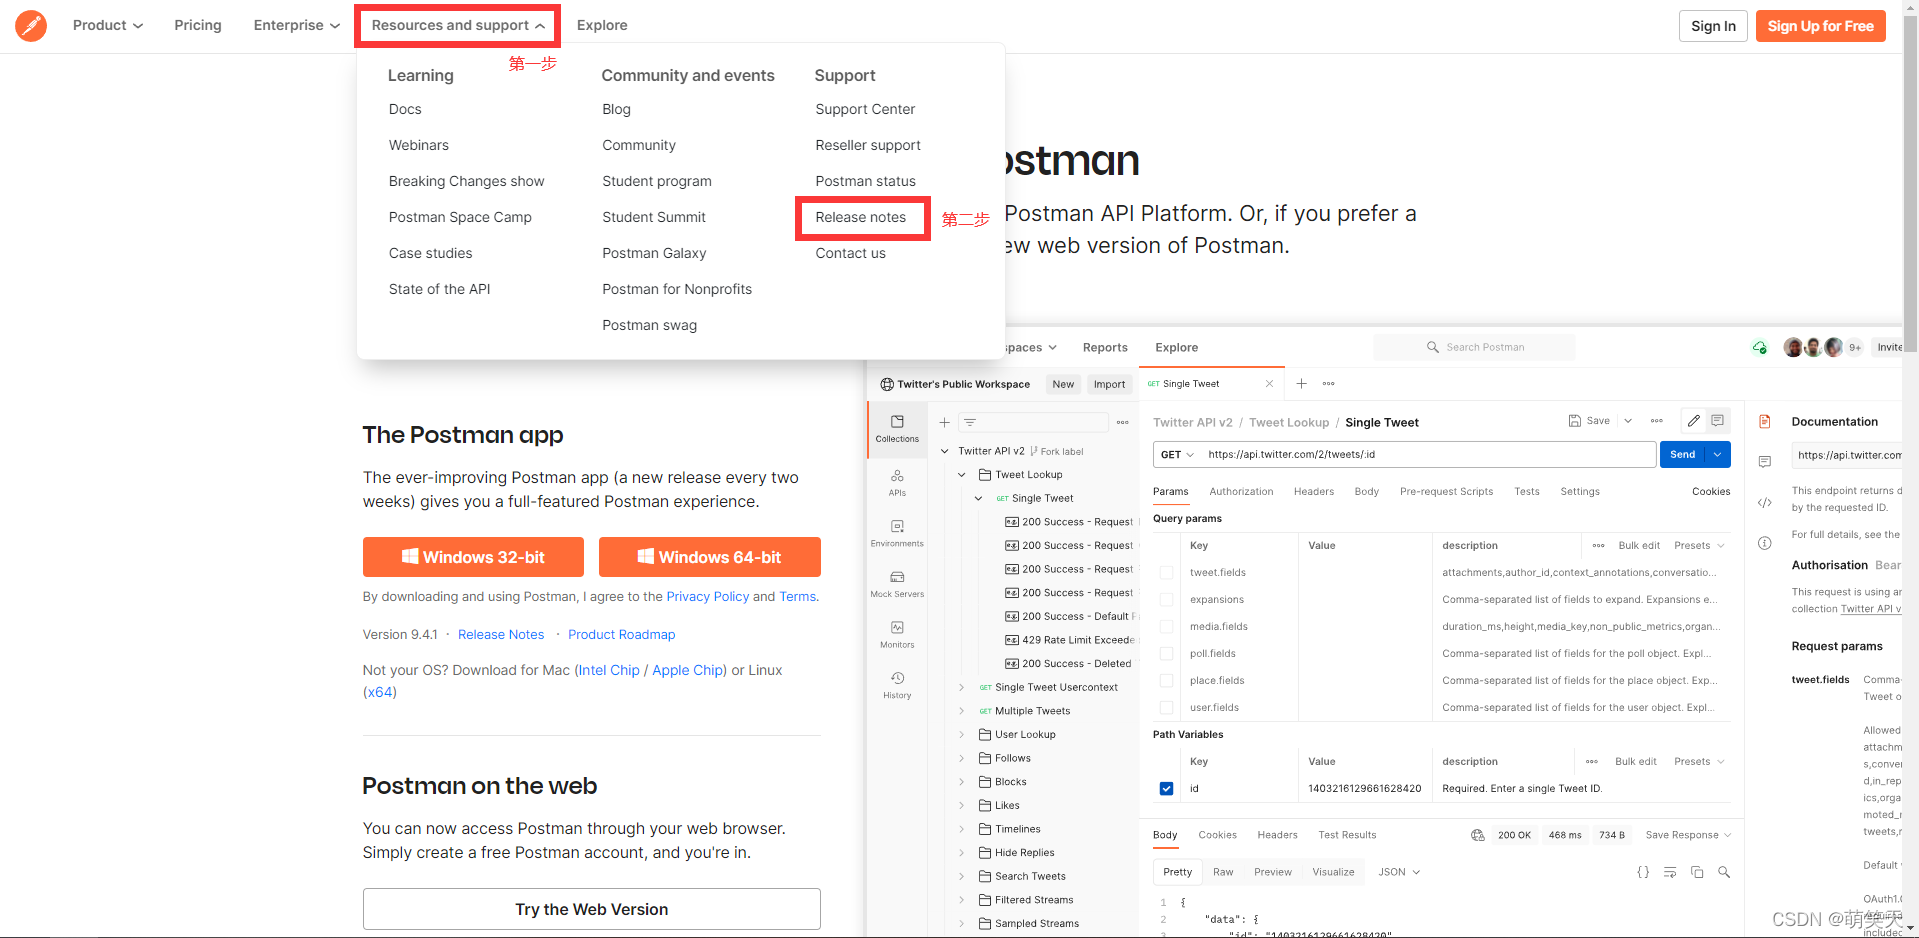Open the info icon in right rail

point(1764,544)
